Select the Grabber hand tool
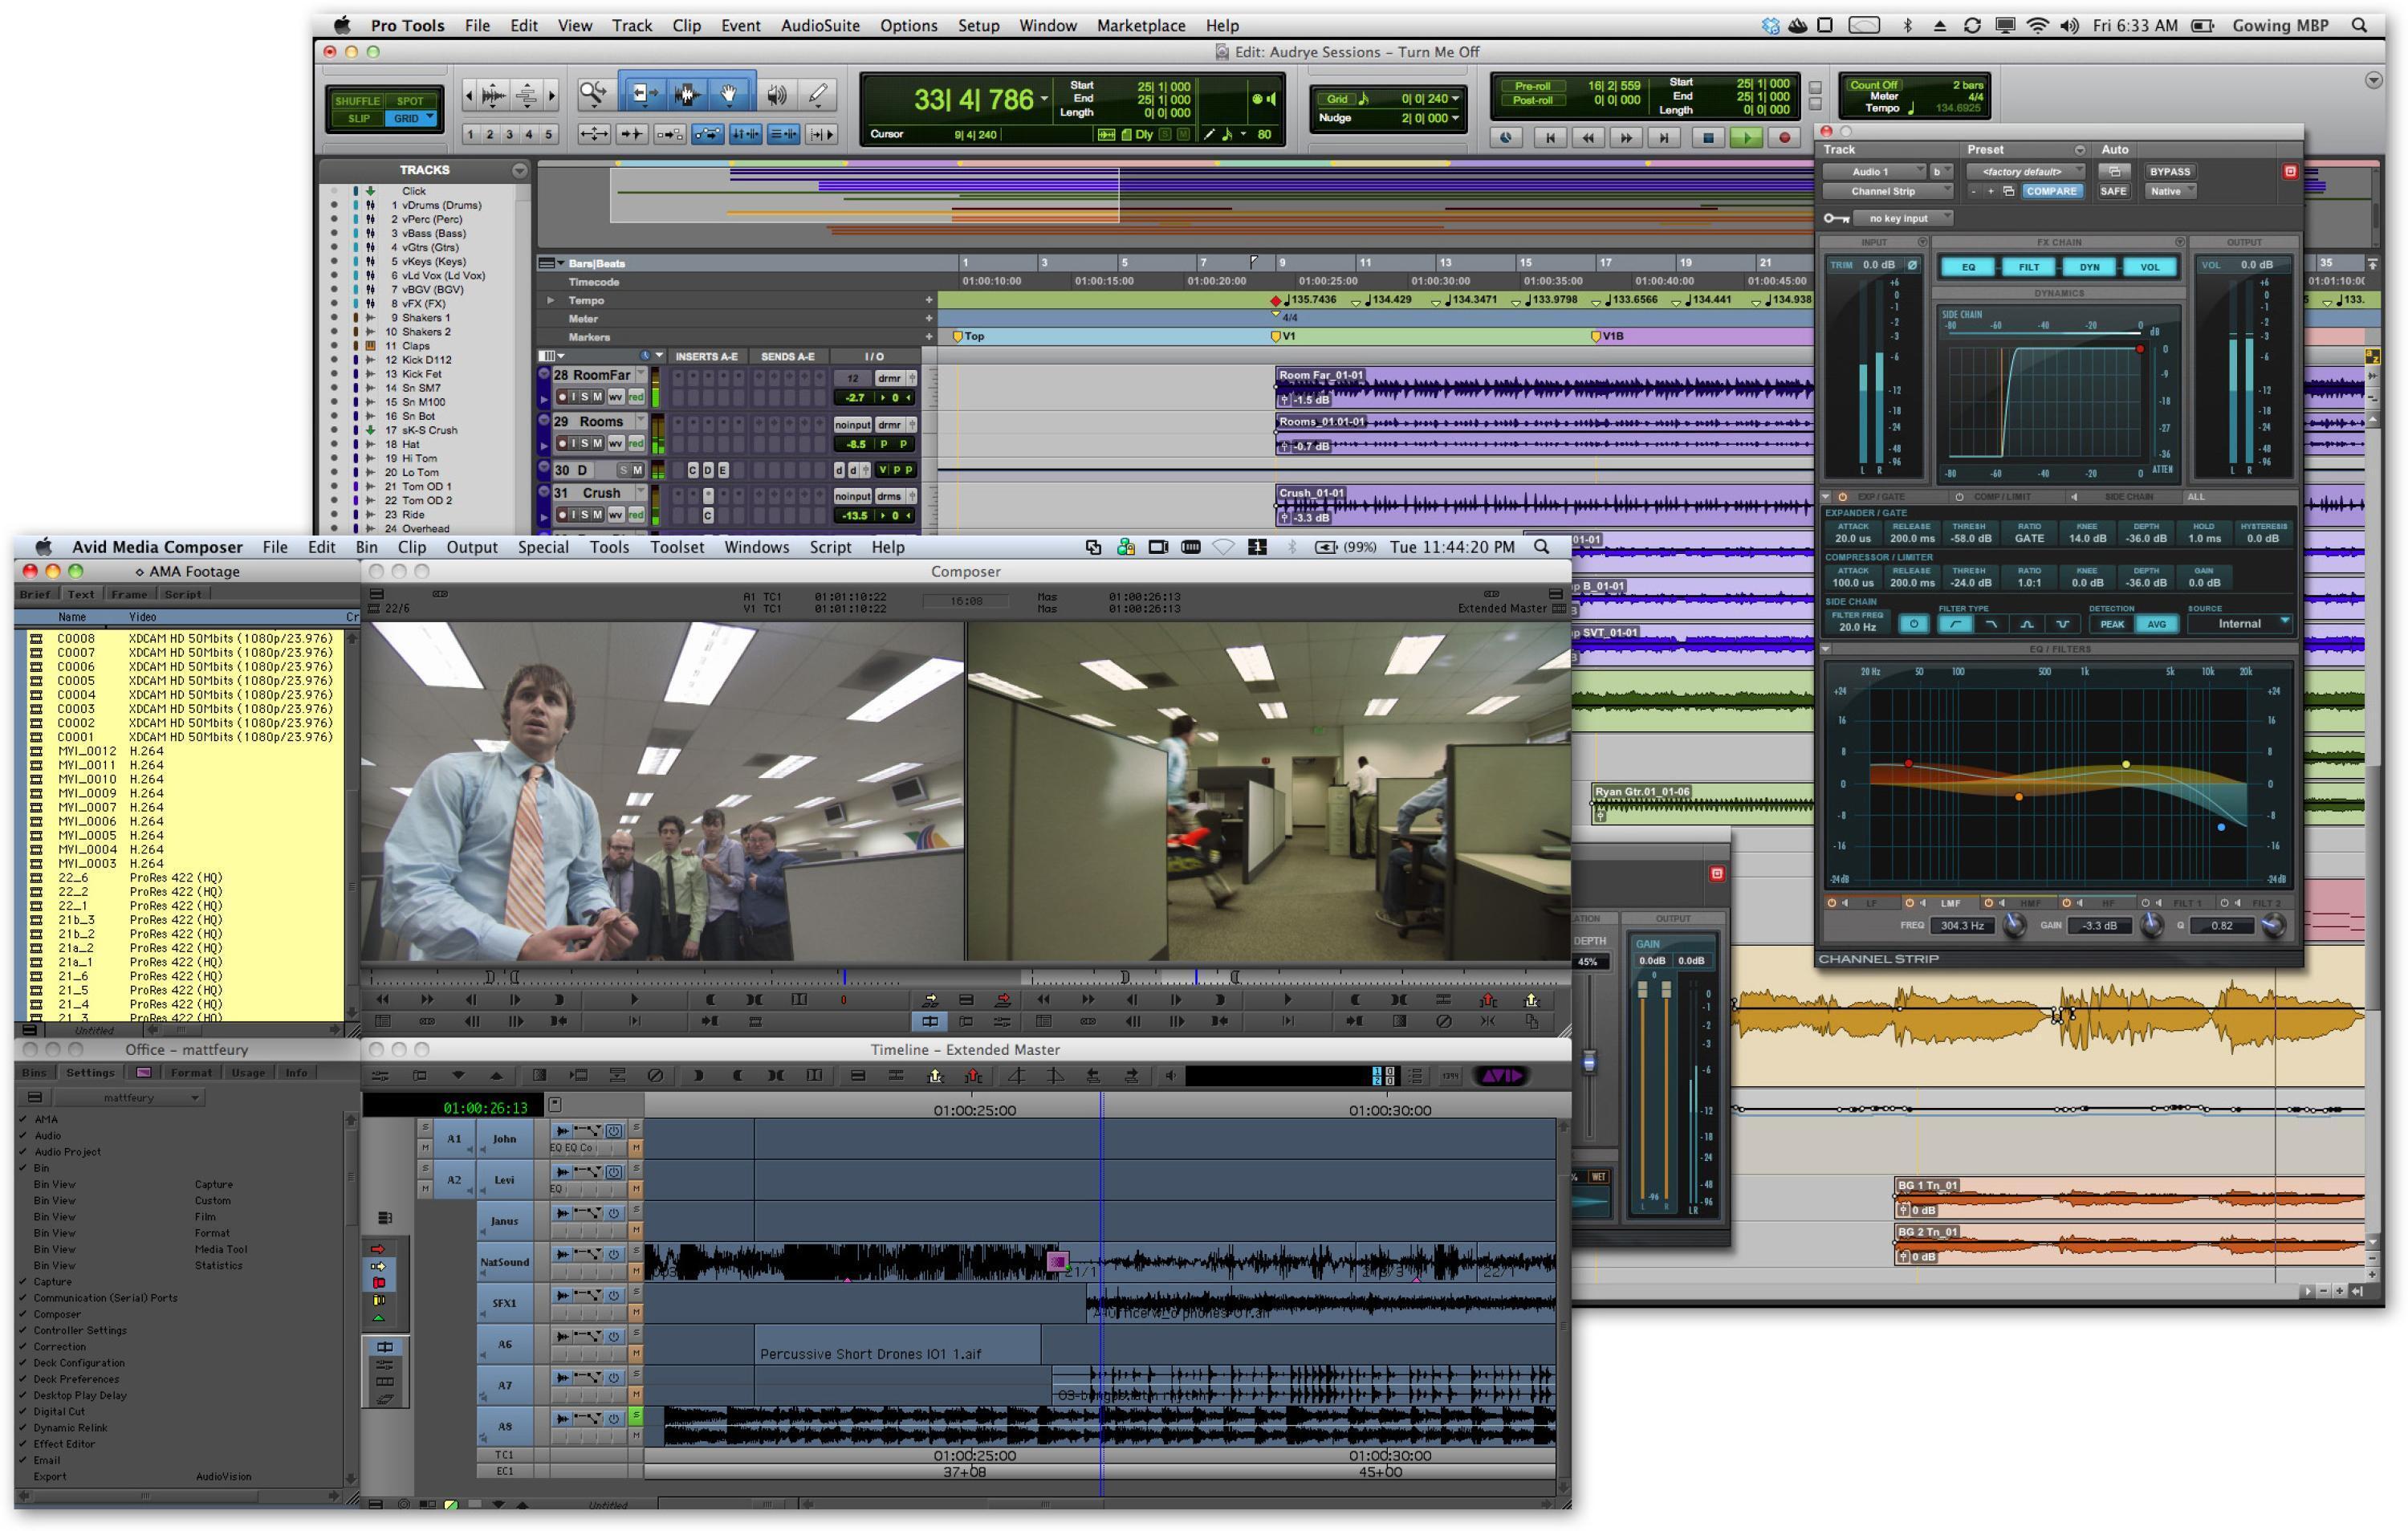Screen dimensions: 2408x1531 point(729,95)
